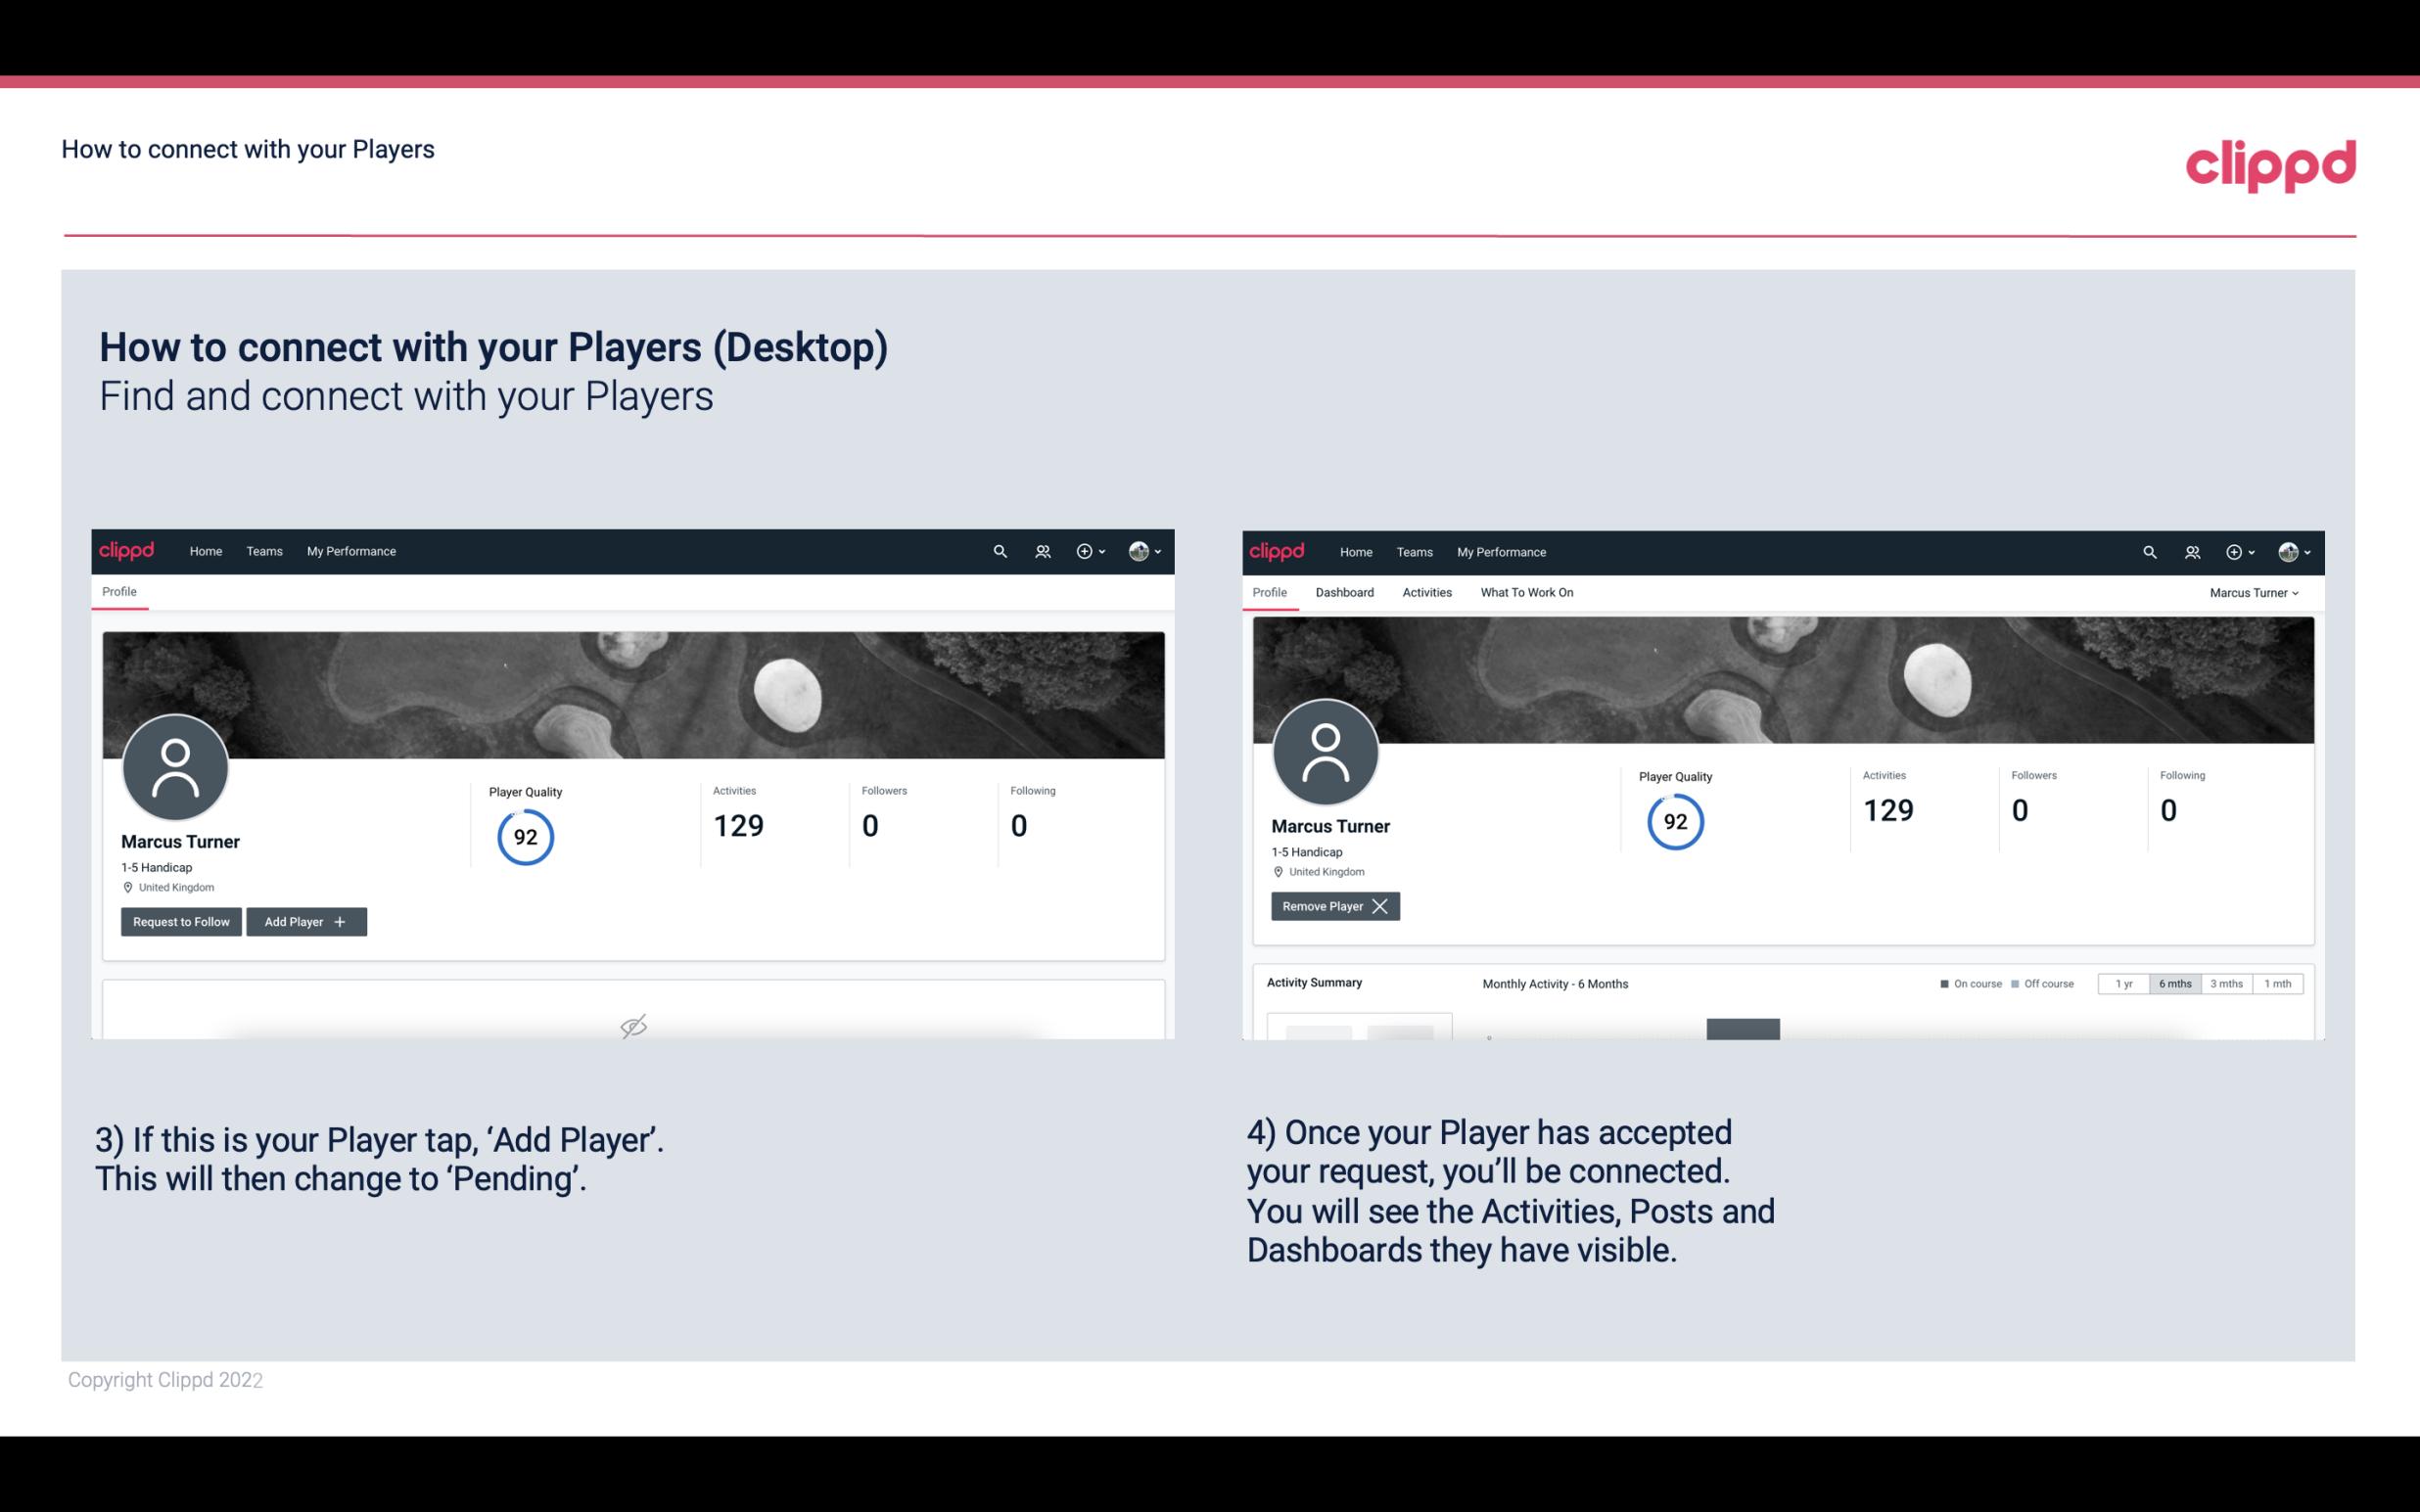Click the search icon in right screenshot
Viewport: 2420px width, 1512px height.
(x=2148, y=550)
